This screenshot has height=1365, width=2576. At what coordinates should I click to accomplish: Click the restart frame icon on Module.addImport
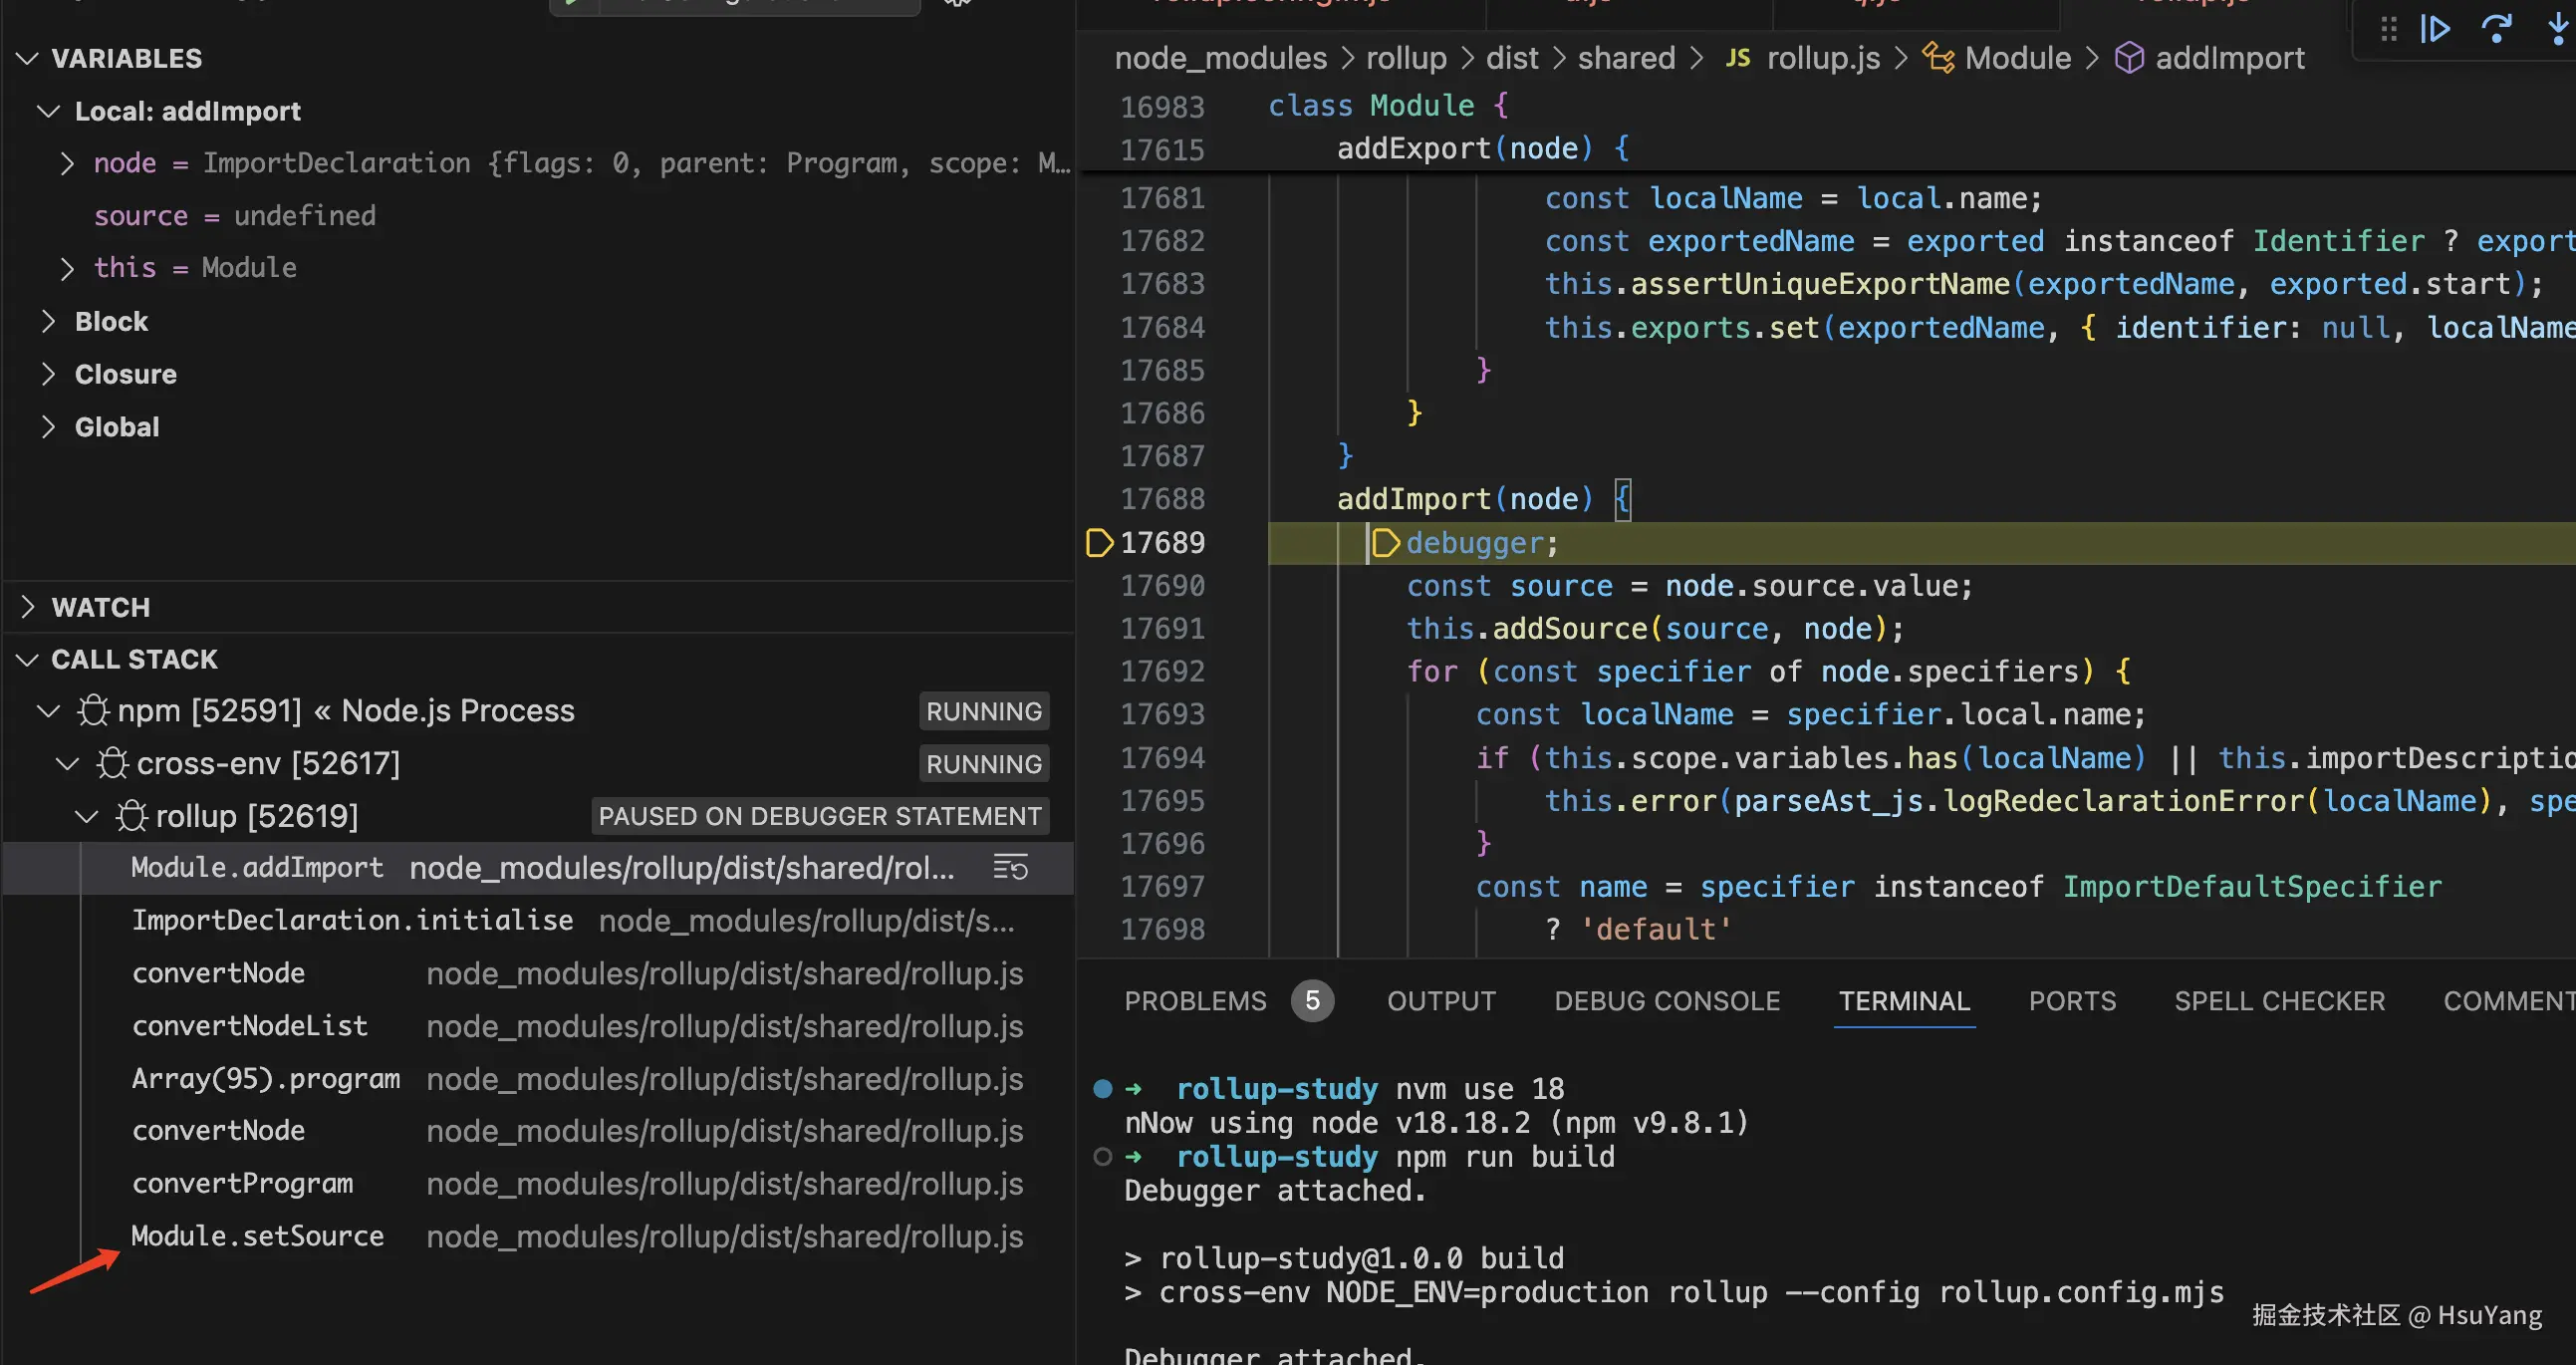(1010, 868)
